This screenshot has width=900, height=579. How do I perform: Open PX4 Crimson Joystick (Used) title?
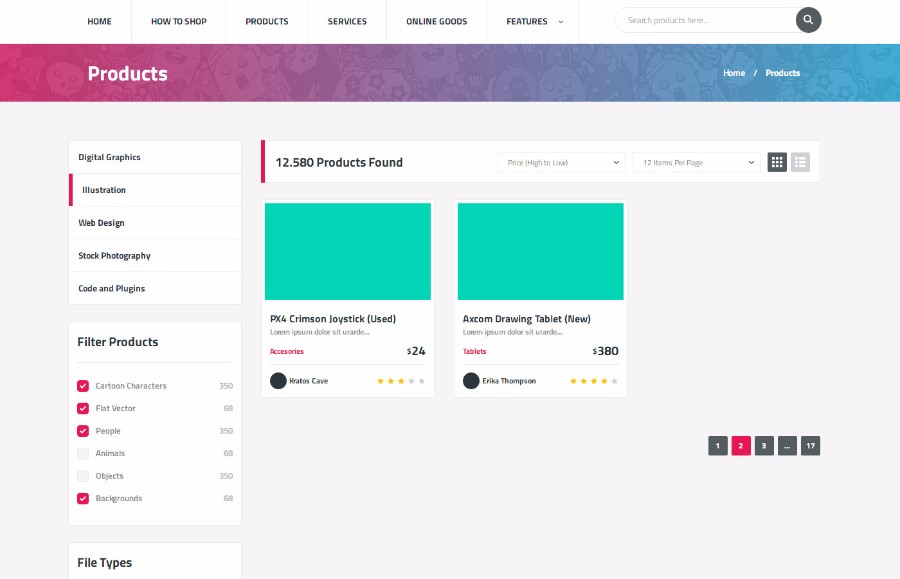click(x=333, y=319)
